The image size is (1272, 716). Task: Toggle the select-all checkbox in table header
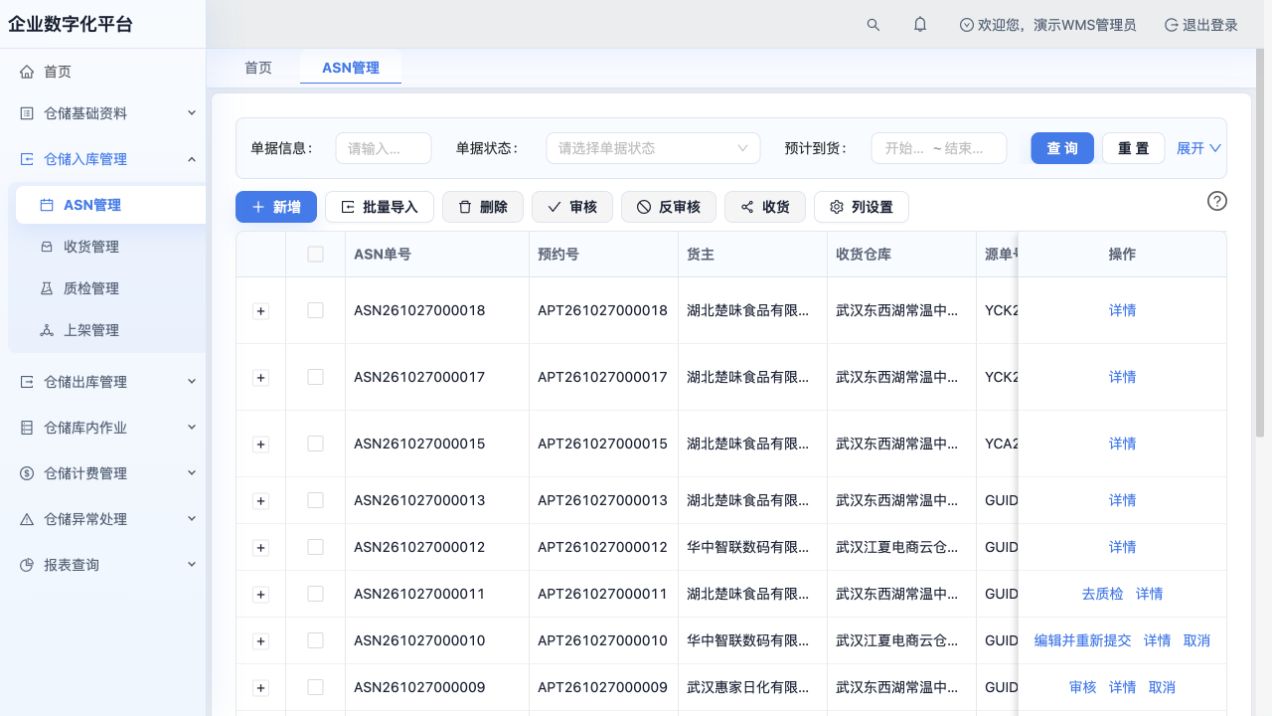[315, 254]
